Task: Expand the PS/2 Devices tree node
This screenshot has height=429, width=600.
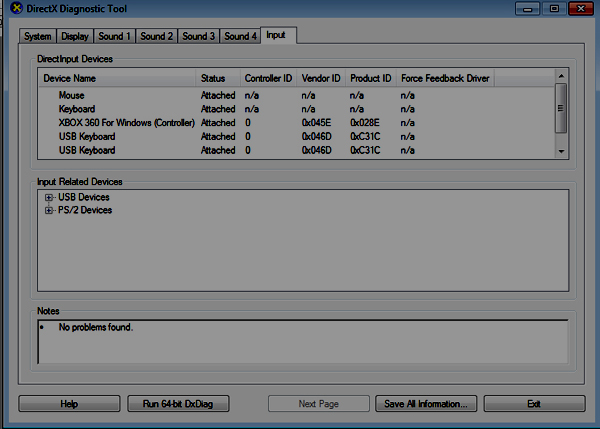Action: pyautogui.click(x=49, y=210)
